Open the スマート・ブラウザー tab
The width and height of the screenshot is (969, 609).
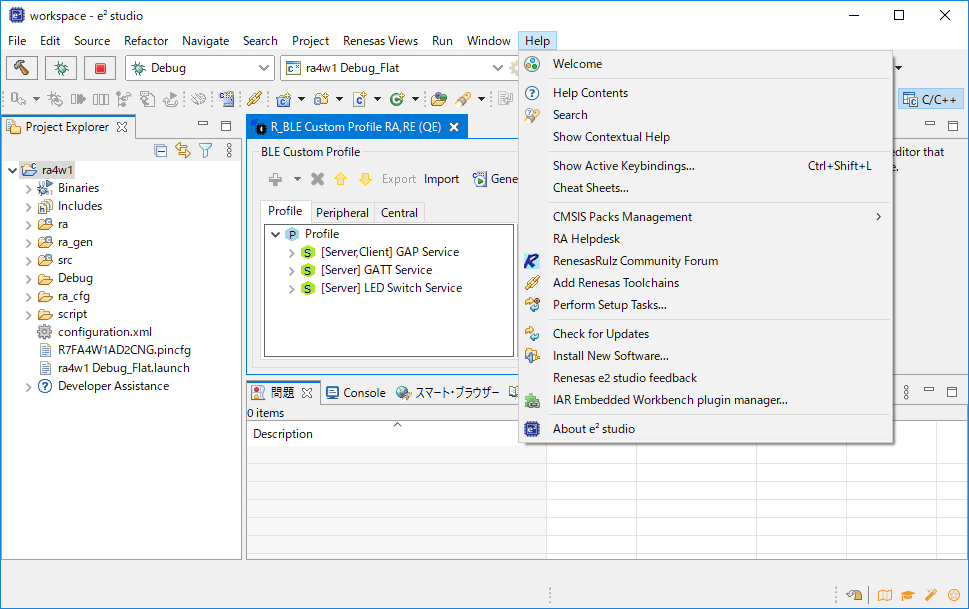(x=447, y=393)
